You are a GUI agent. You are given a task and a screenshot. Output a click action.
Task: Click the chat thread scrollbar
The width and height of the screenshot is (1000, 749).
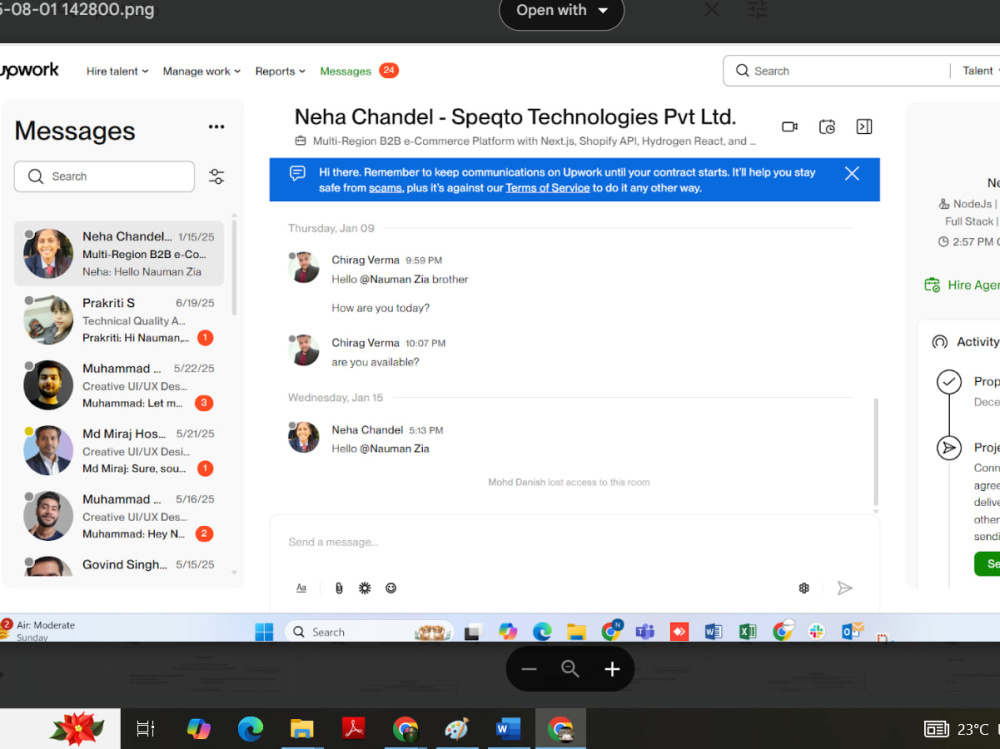(x=876, y=452)
